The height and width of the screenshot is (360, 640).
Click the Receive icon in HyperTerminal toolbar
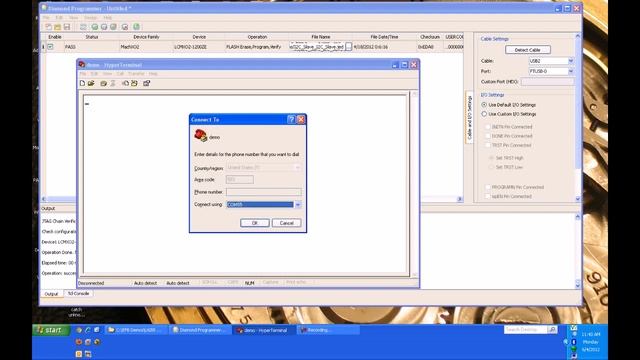(134, 83)
